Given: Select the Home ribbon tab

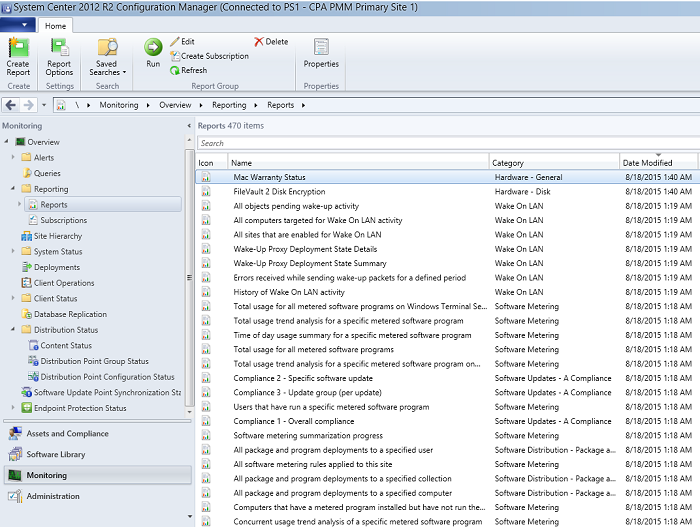Looking at the screenshot, I should 55,26.
